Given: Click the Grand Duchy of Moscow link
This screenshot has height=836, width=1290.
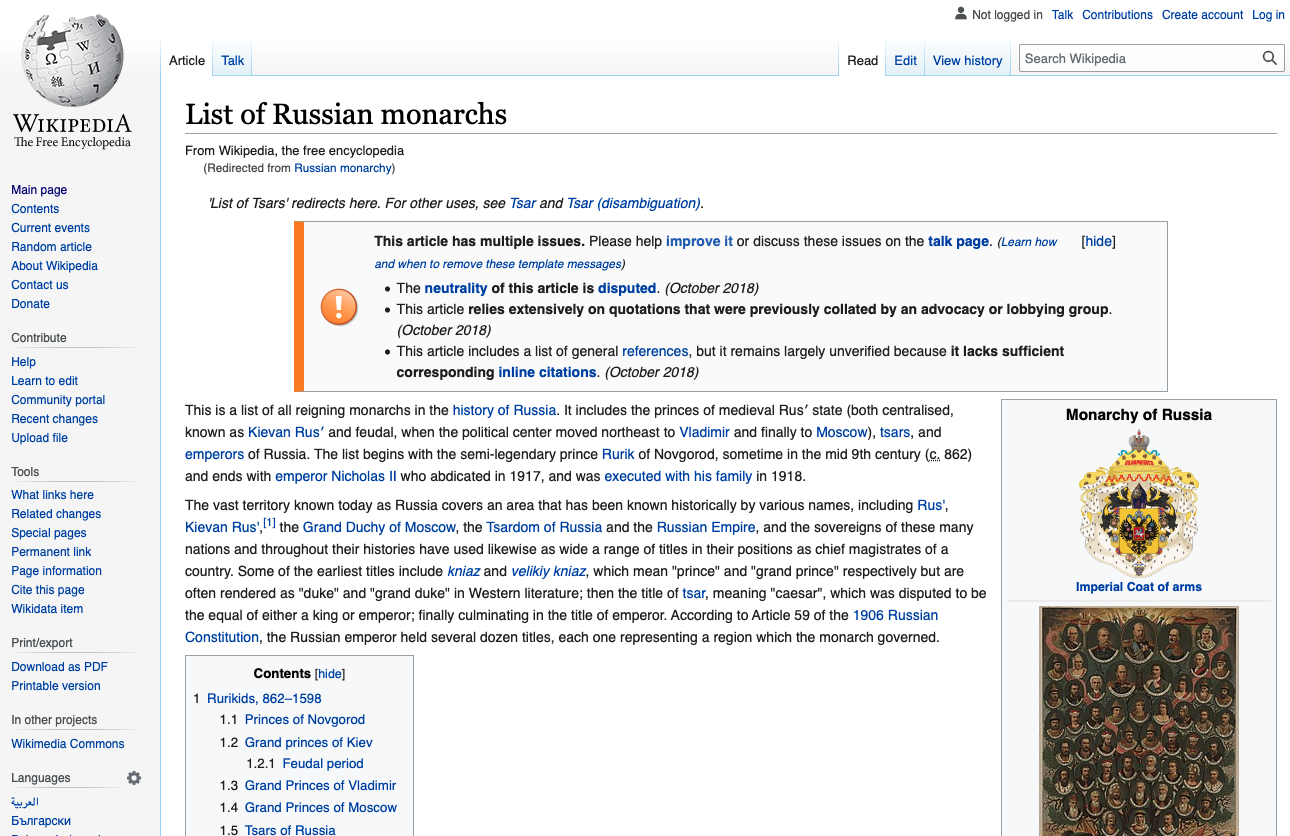Looking at the screenshot, I should click(379, 527).
